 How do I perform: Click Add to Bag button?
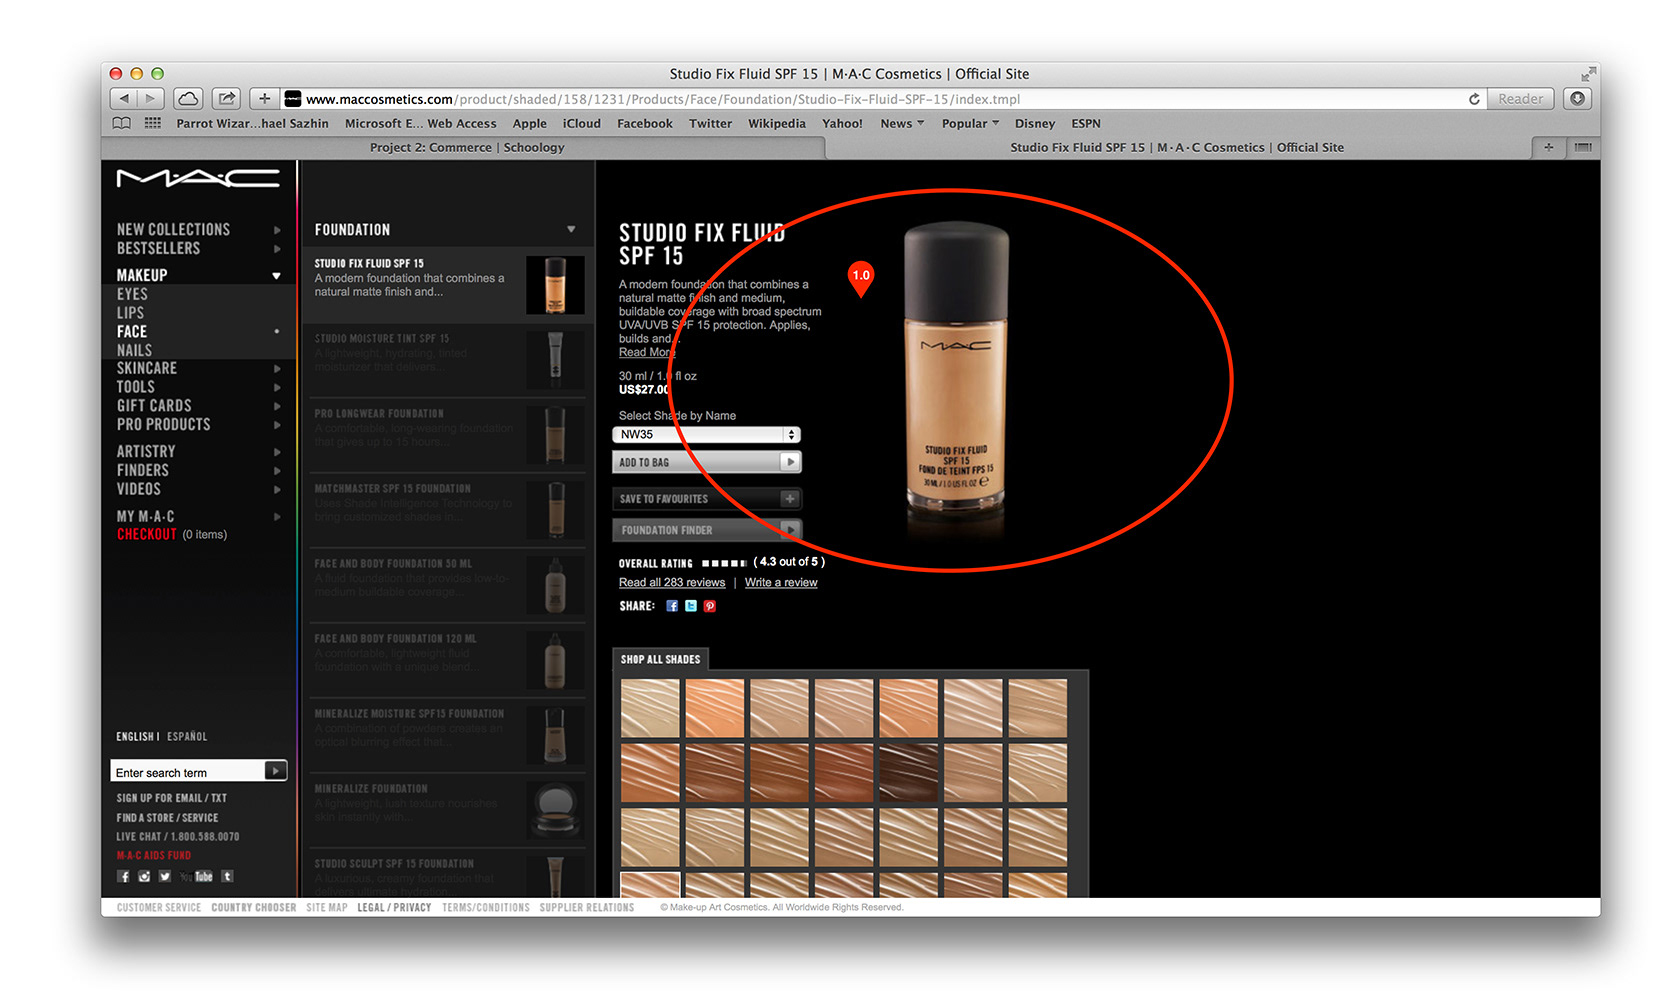[706, 462]
